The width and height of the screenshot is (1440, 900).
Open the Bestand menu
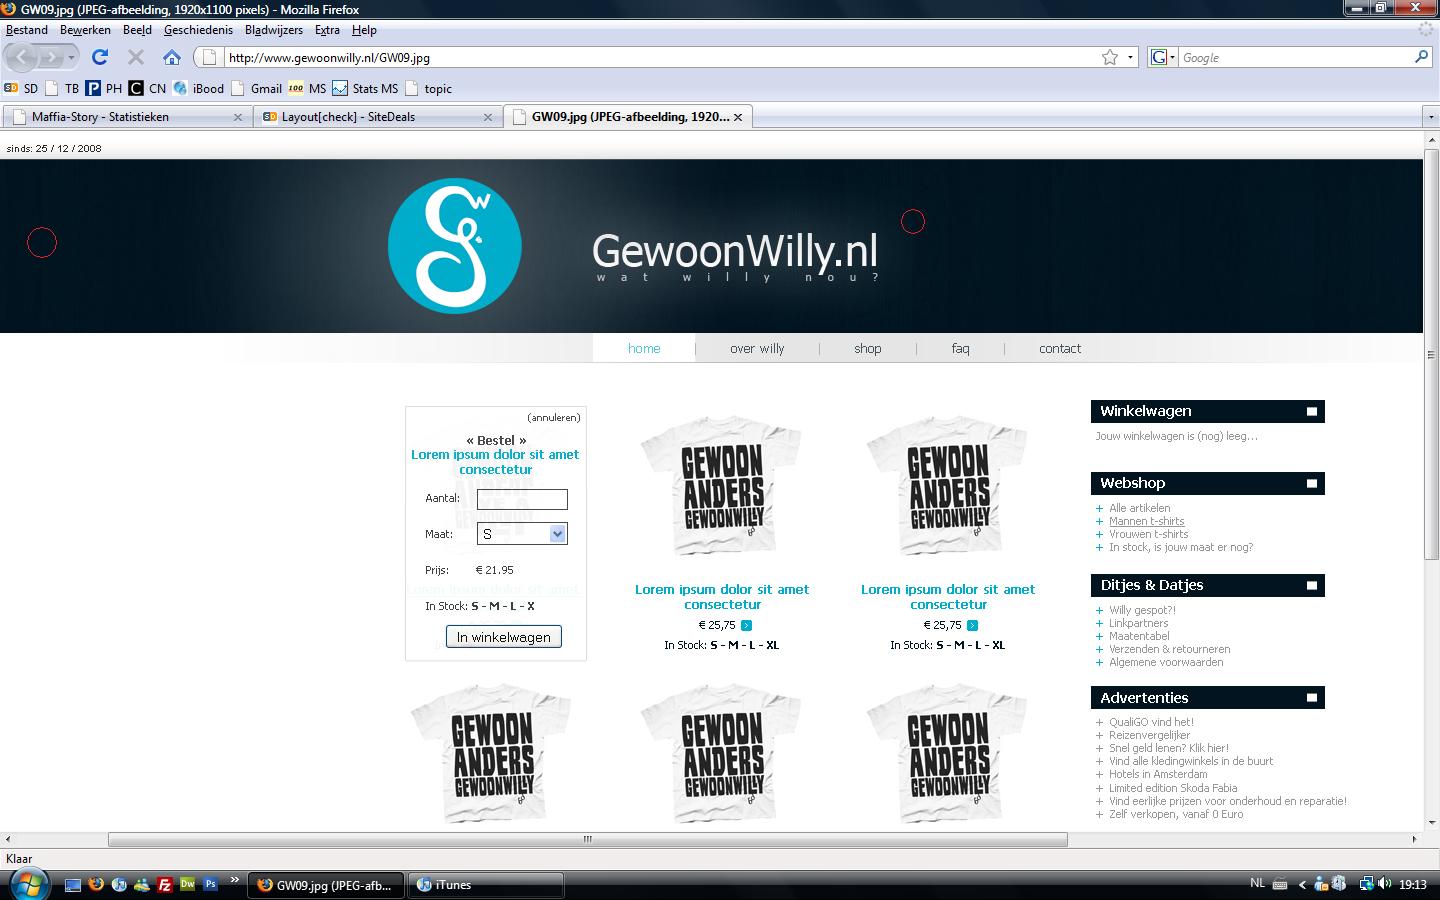coord(27,30)
